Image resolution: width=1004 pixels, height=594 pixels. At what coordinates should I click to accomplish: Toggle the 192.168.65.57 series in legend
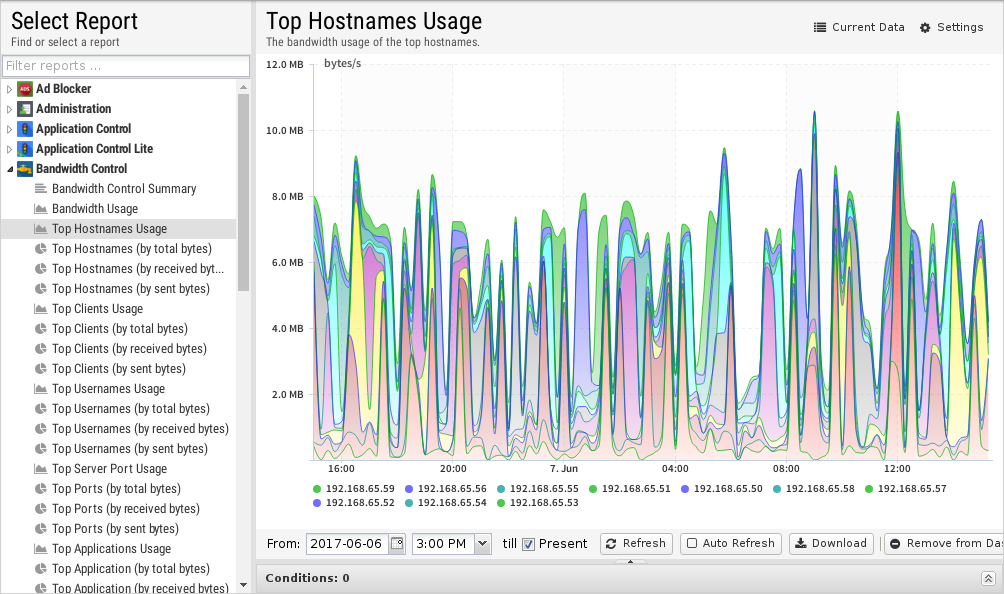point(905,488)
